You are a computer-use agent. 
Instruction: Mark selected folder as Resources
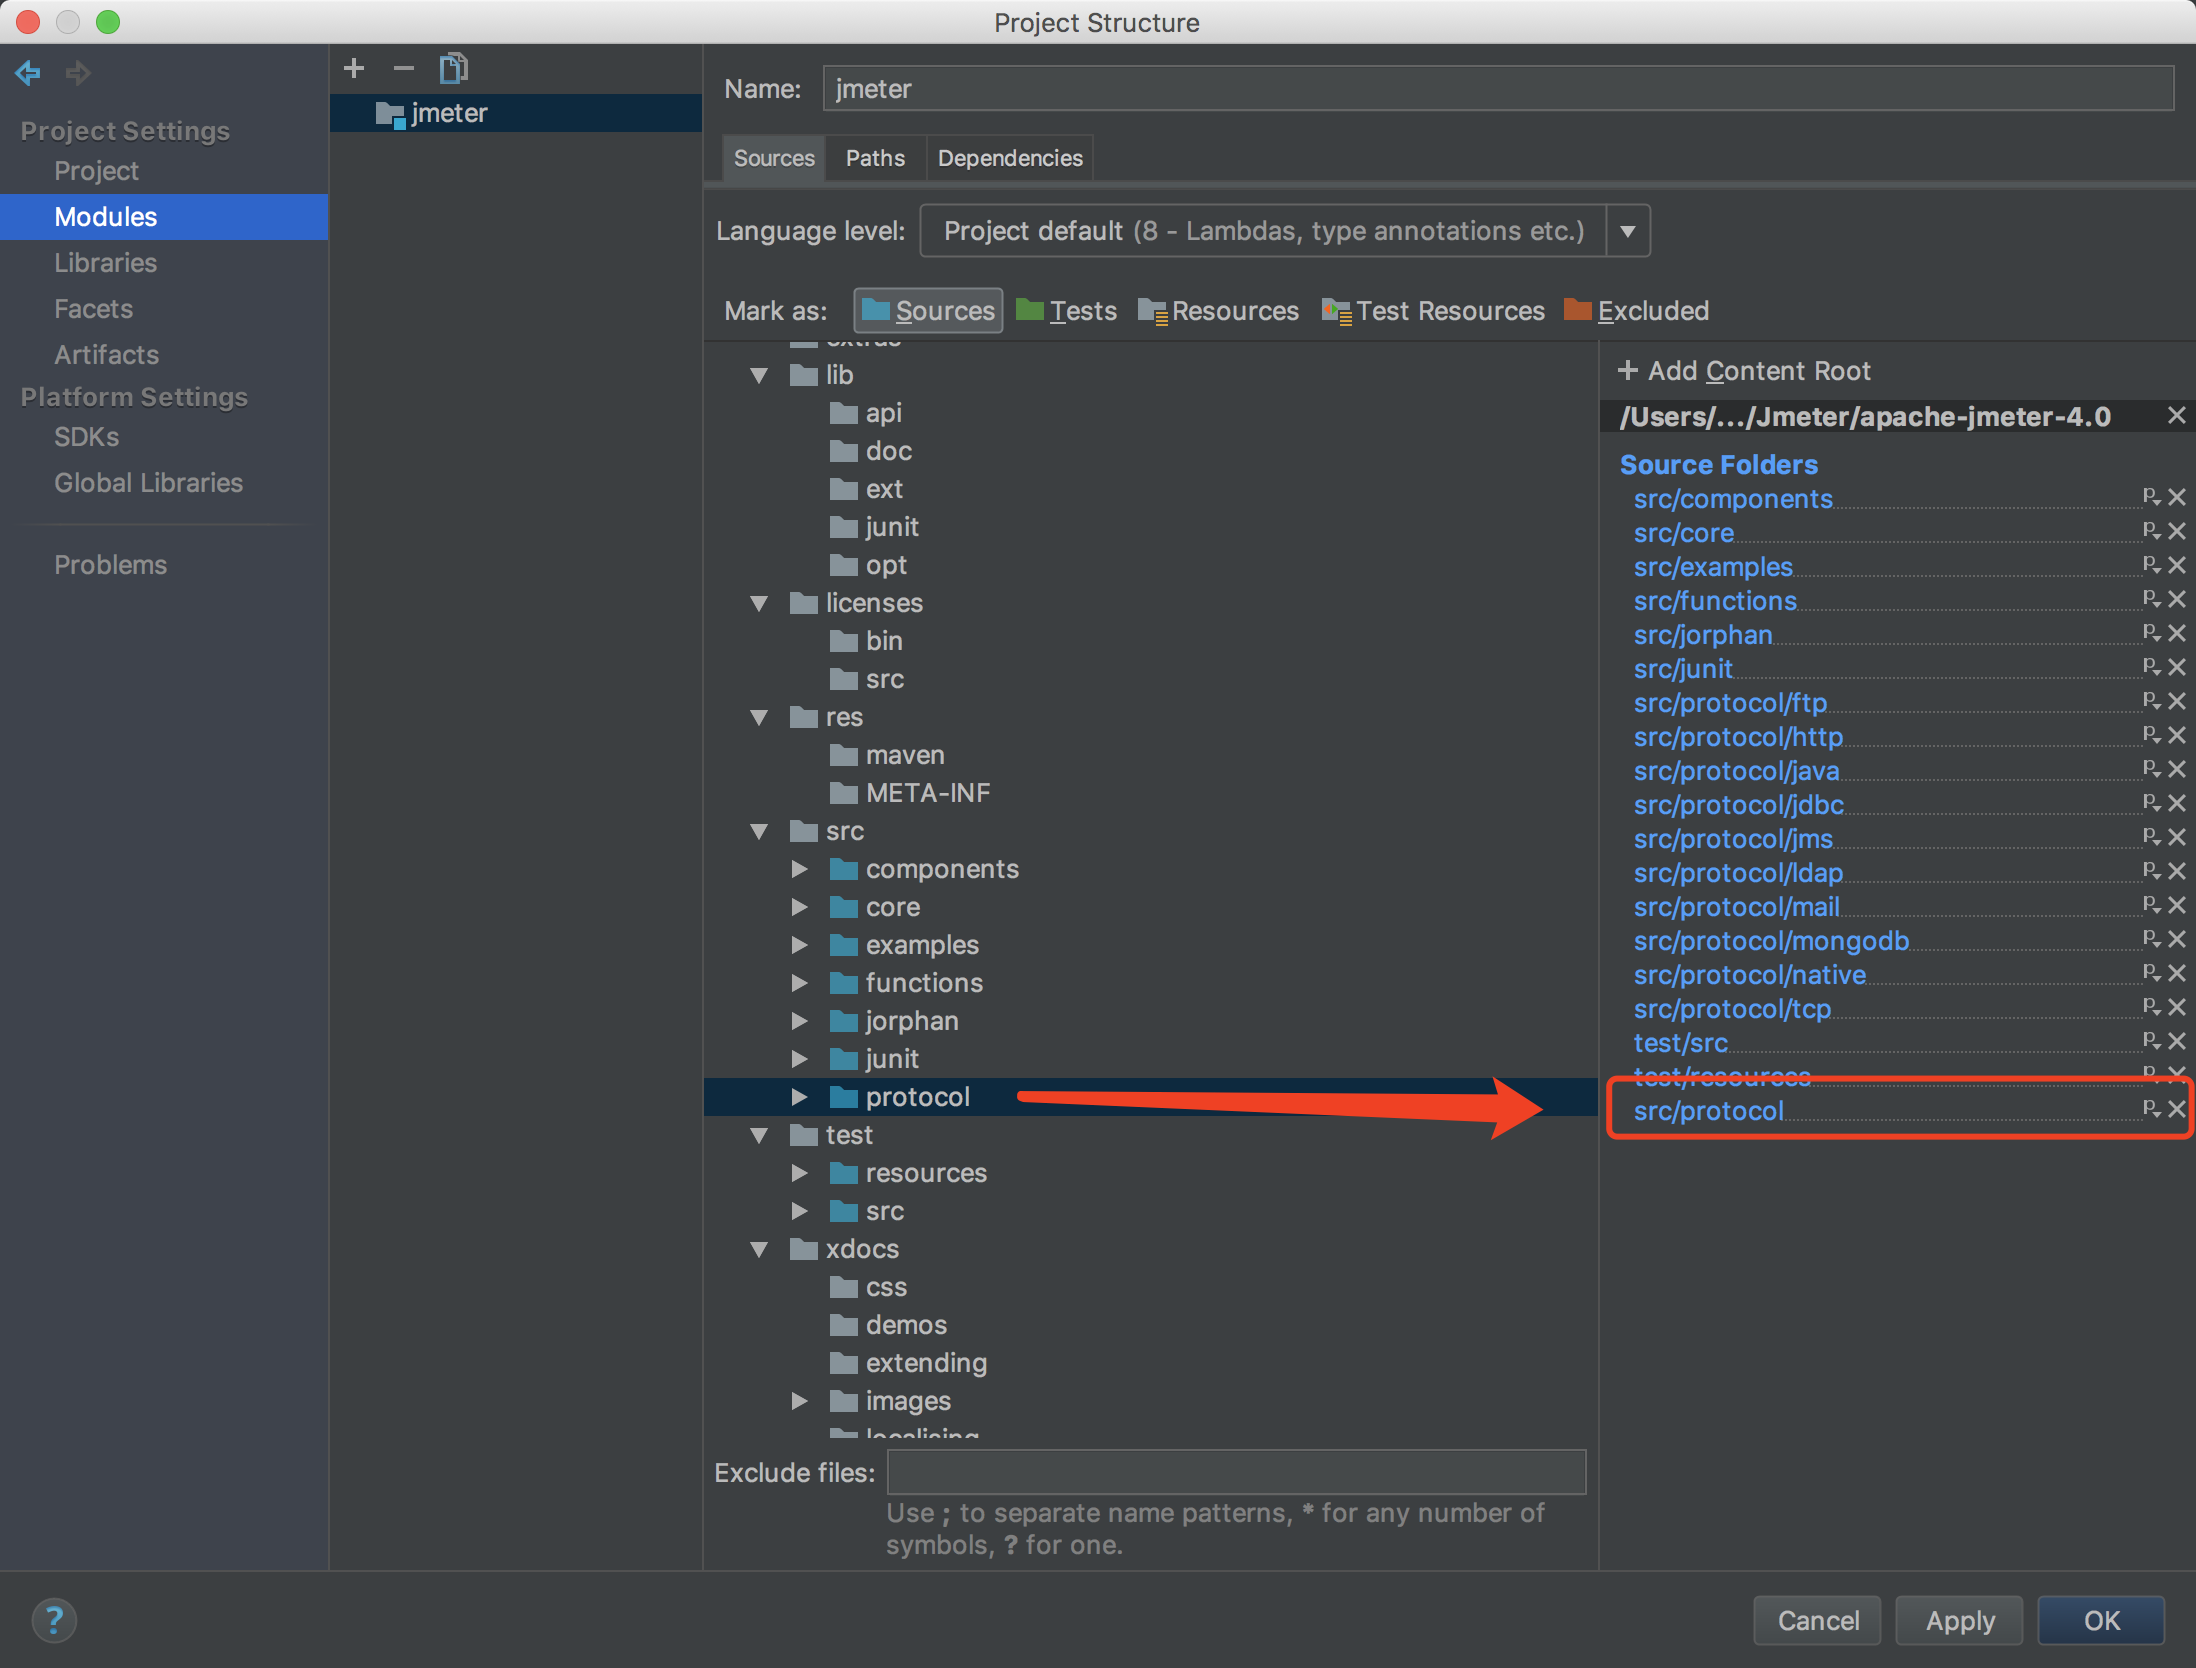[x=1218, y=311]
